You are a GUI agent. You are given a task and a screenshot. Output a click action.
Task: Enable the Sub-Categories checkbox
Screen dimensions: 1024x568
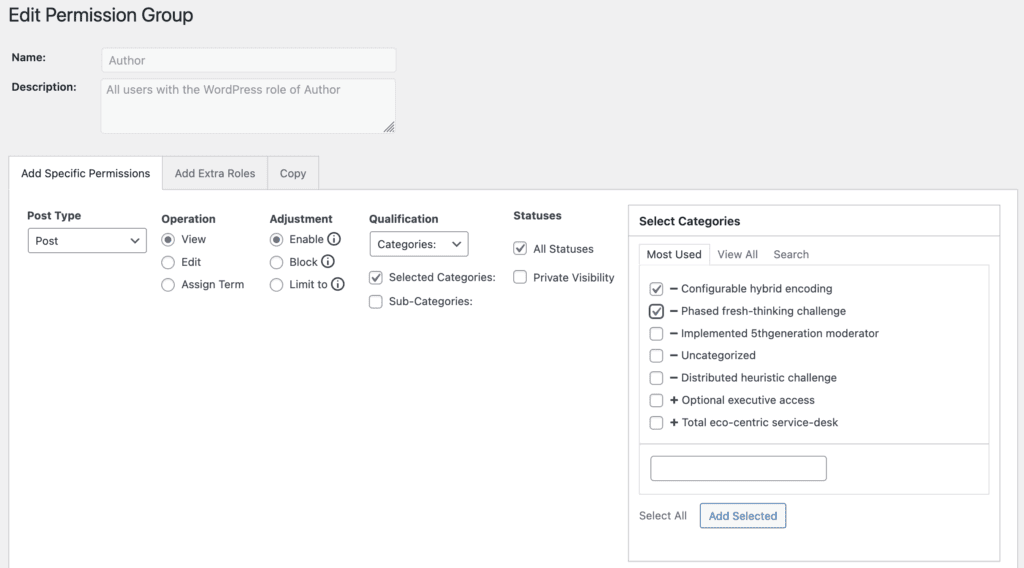[x=376, y=302]
